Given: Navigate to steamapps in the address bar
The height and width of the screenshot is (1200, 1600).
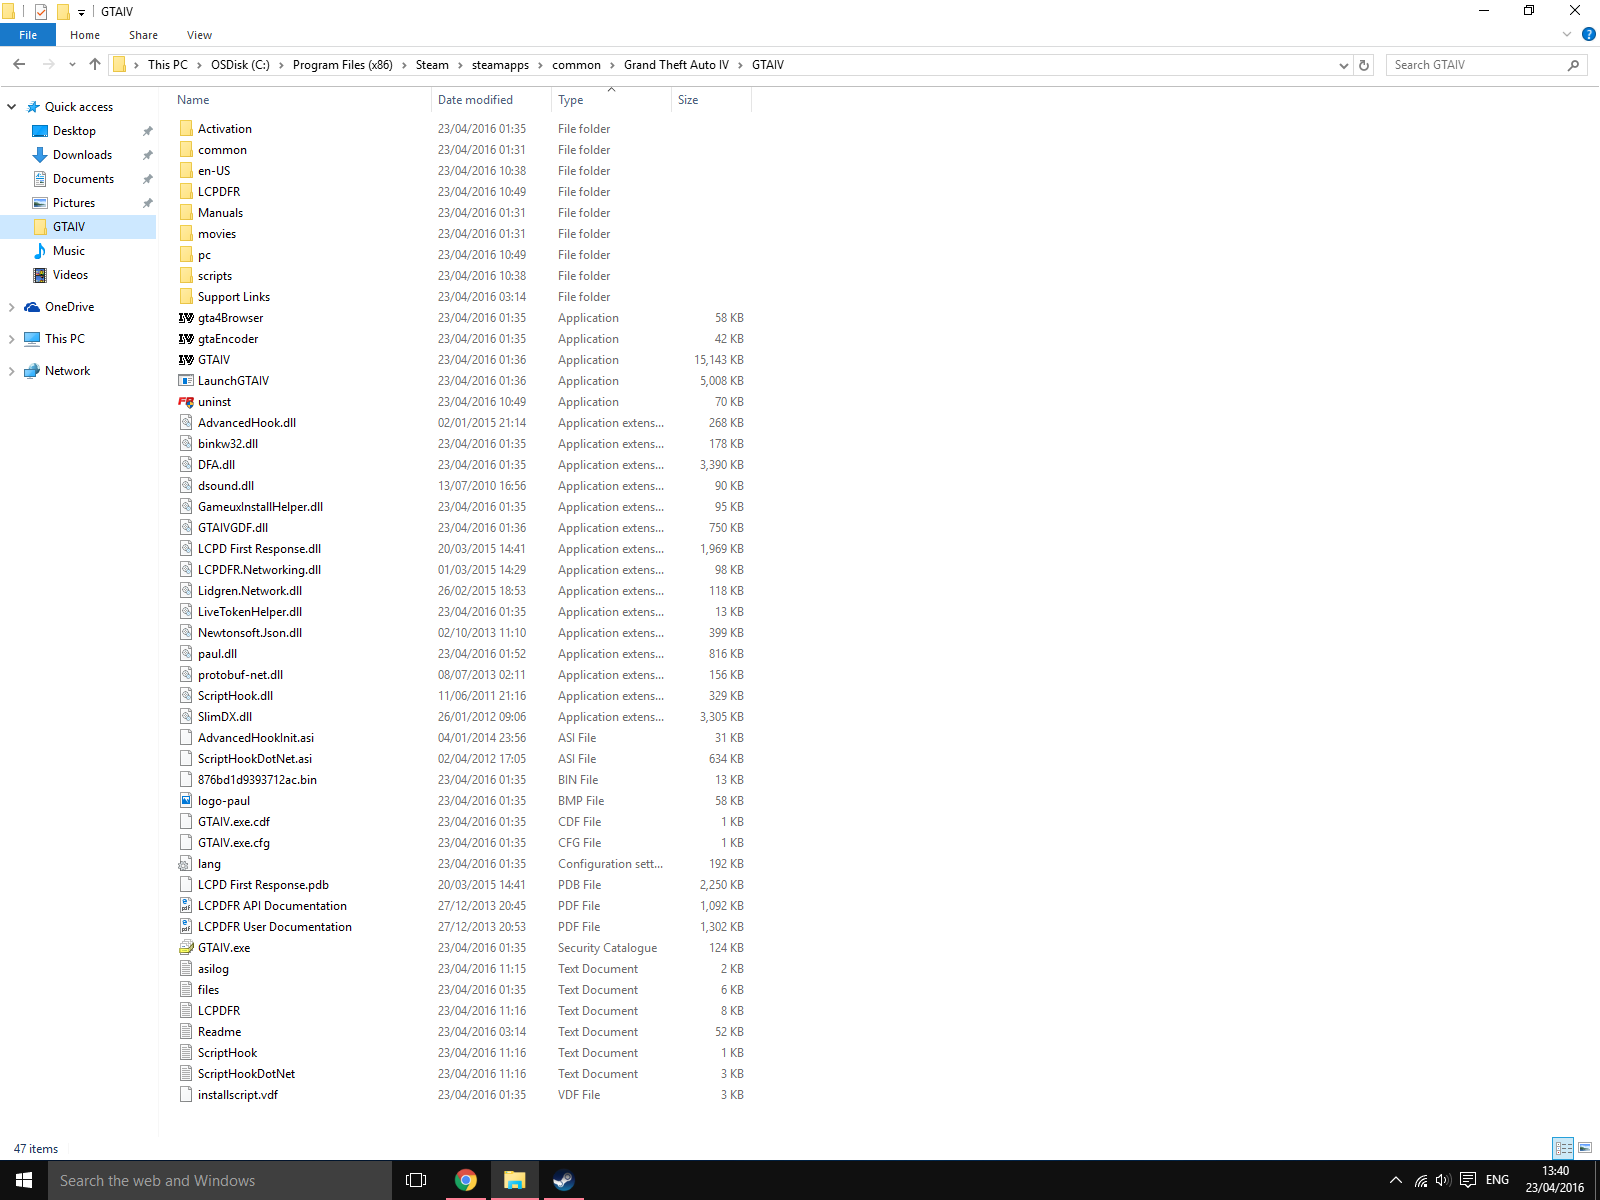Looking at the screenshot, I should (x=500, y=65).
